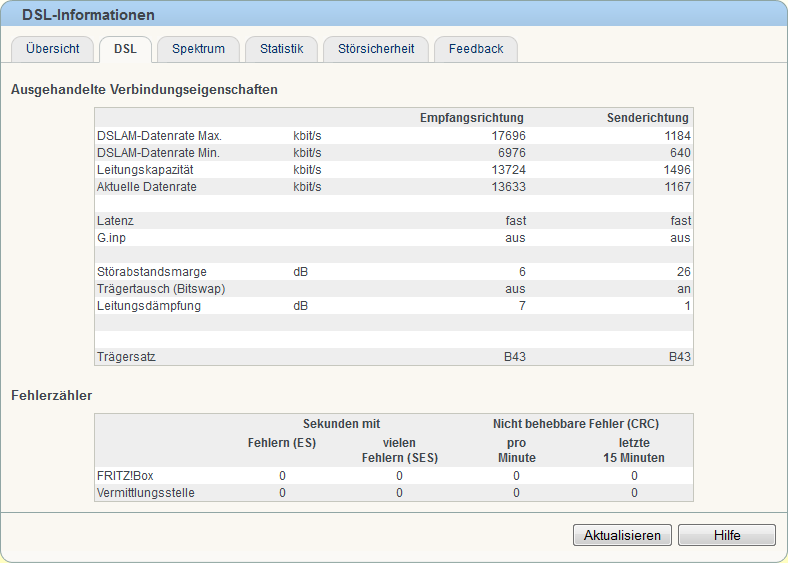Click the Trägersatz row label
This screenshot has width=788, height=563.
click(x=126, y=357)
